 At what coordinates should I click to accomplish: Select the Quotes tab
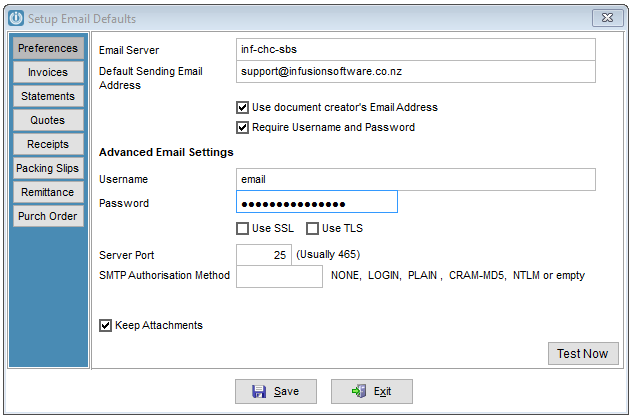[48, 120]
